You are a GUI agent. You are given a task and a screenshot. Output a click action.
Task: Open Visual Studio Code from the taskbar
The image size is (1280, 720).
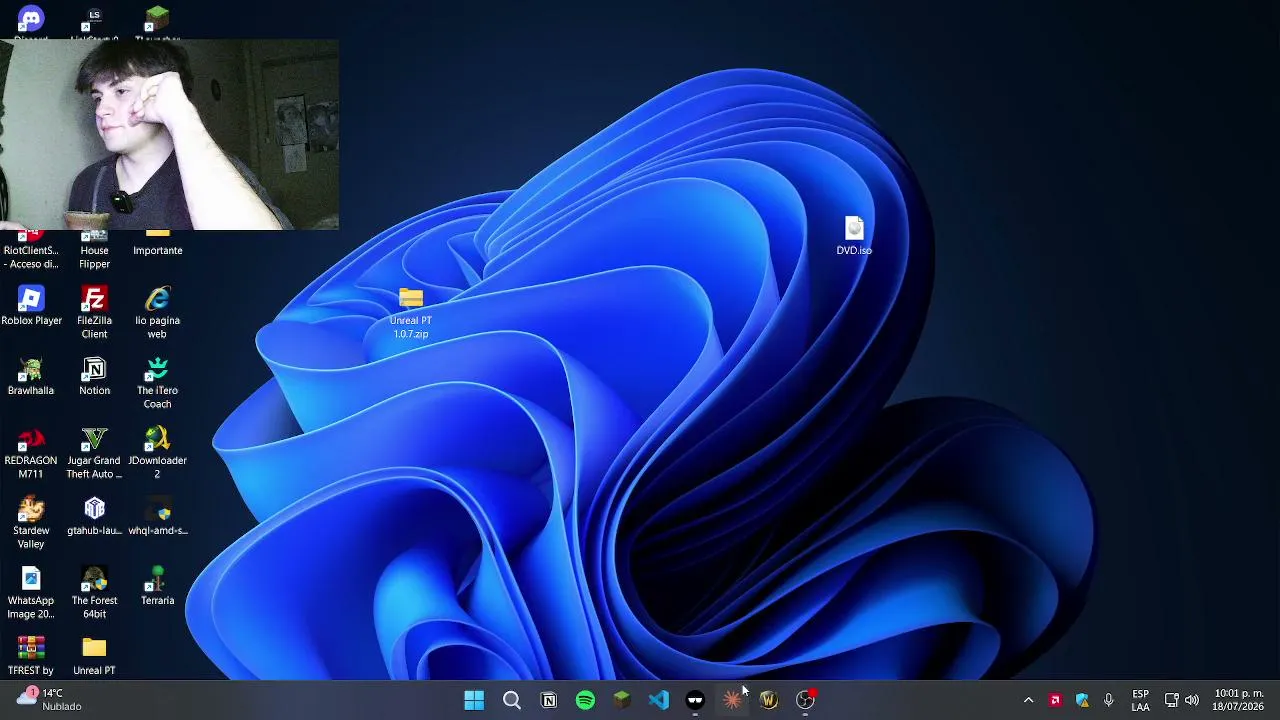[658, 700]
